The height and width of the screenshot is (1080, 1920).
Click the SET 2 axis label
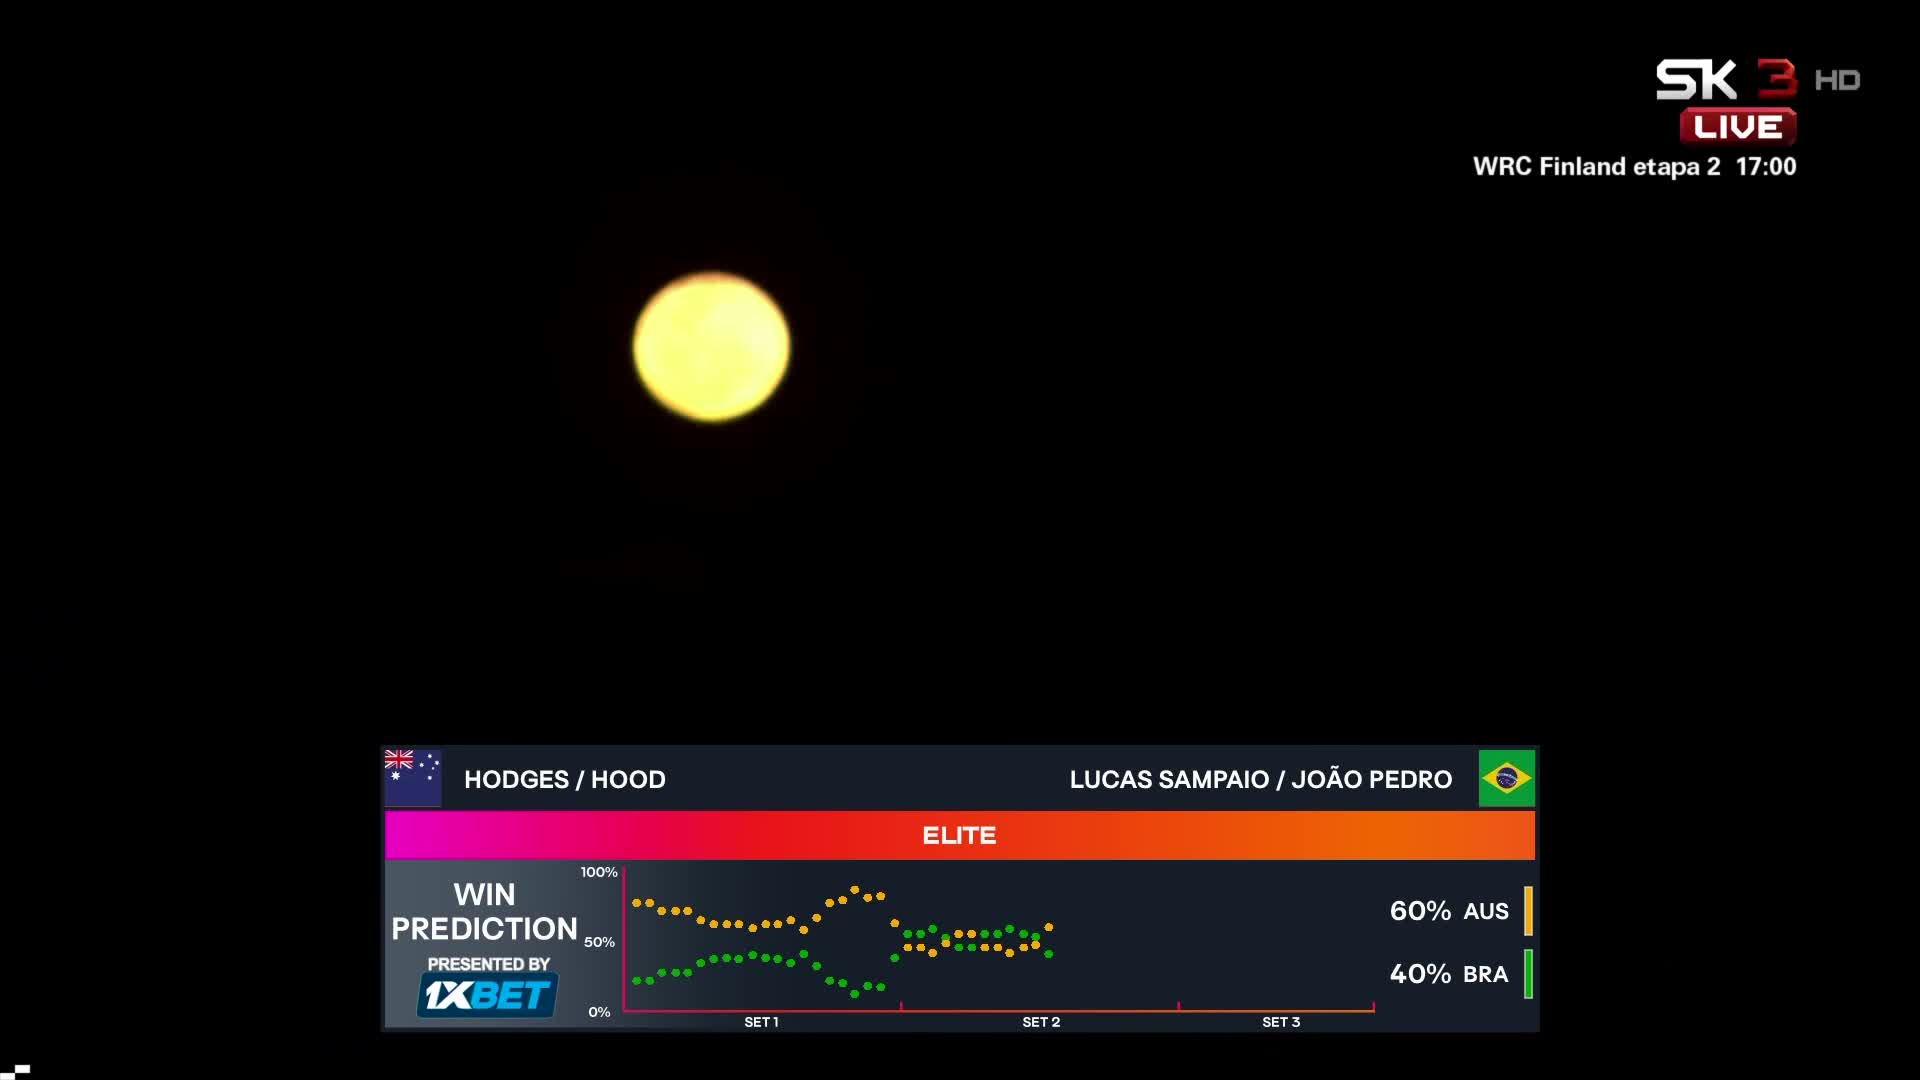click(1041, 1022)
